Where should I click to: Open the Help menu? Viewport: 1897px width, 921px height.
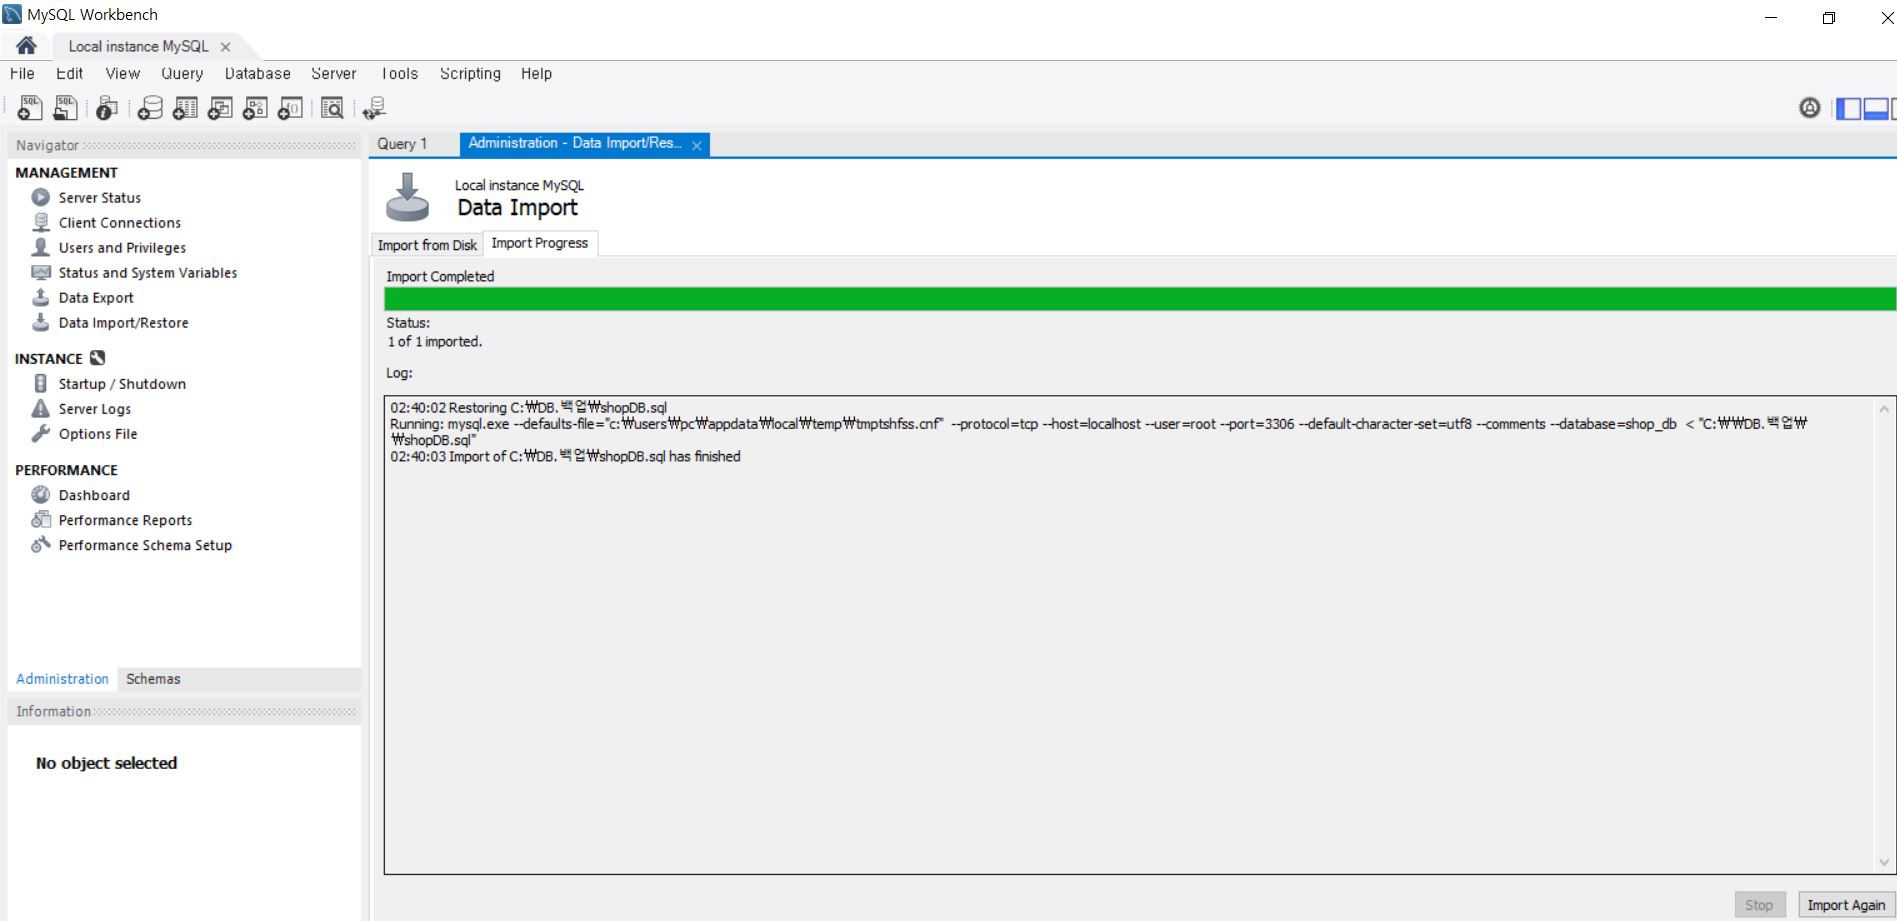(536, 73)
